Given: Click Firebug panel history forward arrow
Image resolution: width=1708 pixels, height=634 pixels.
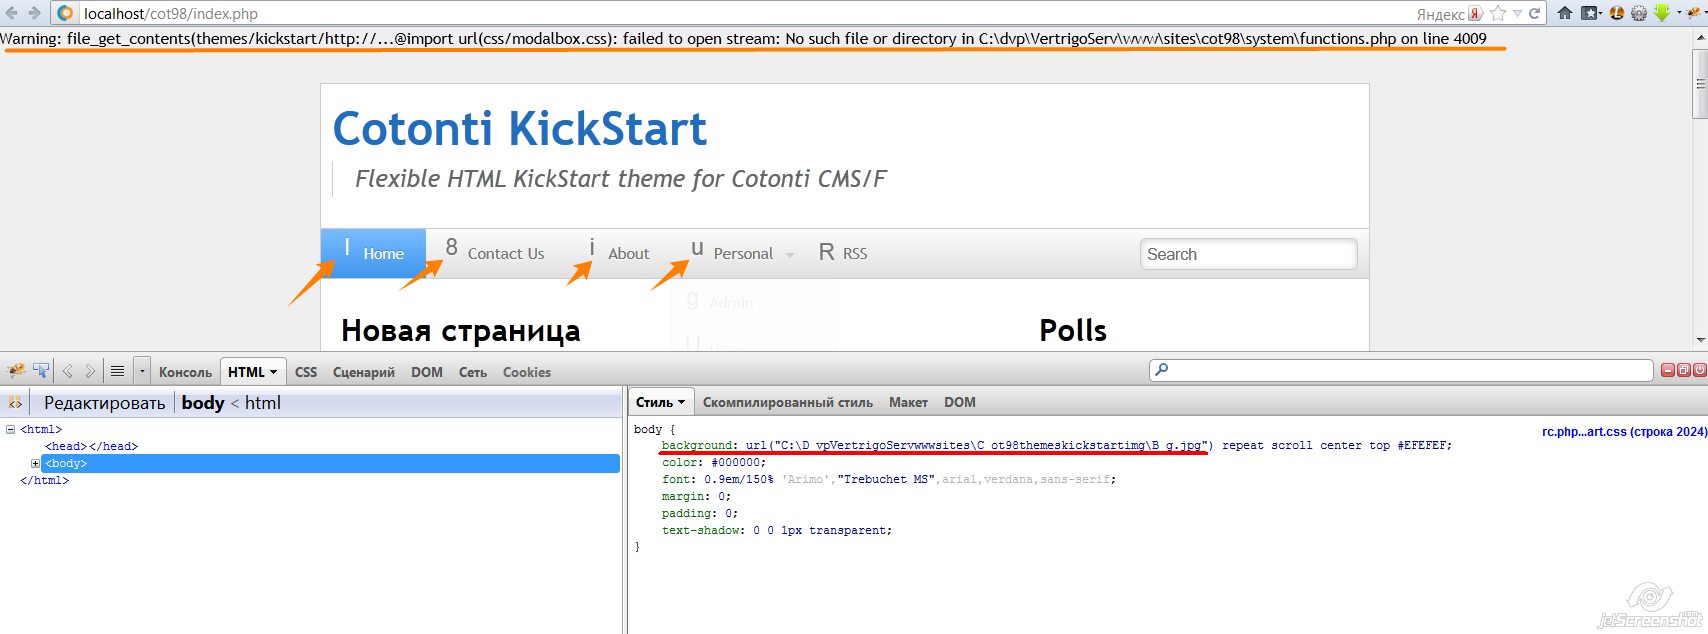Looking at the screenshot, I should [x=90, y=371].
